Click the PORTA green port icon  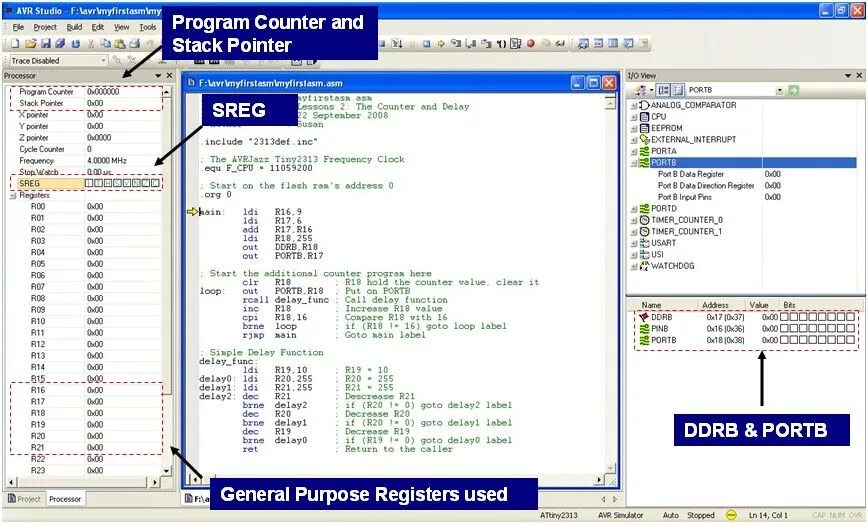[644, 151]
